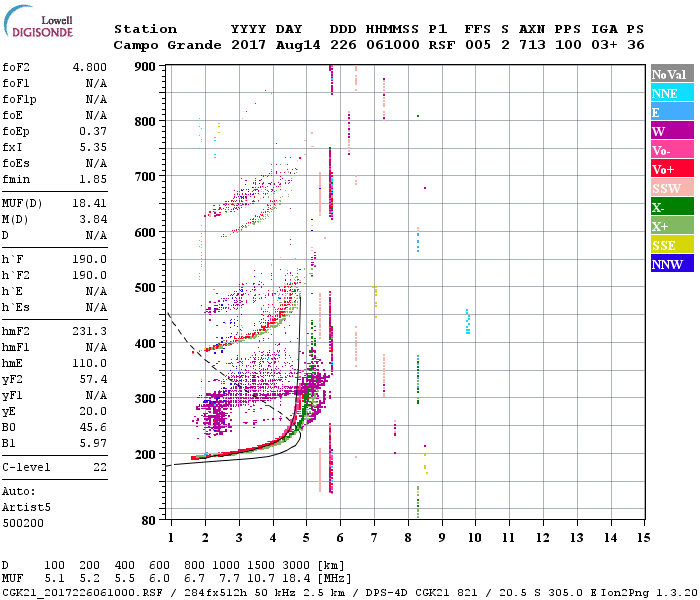Viewport: 700px width, 600px height.
Task: Click the 10 MHz x-axis tick label
Action: 475,537
